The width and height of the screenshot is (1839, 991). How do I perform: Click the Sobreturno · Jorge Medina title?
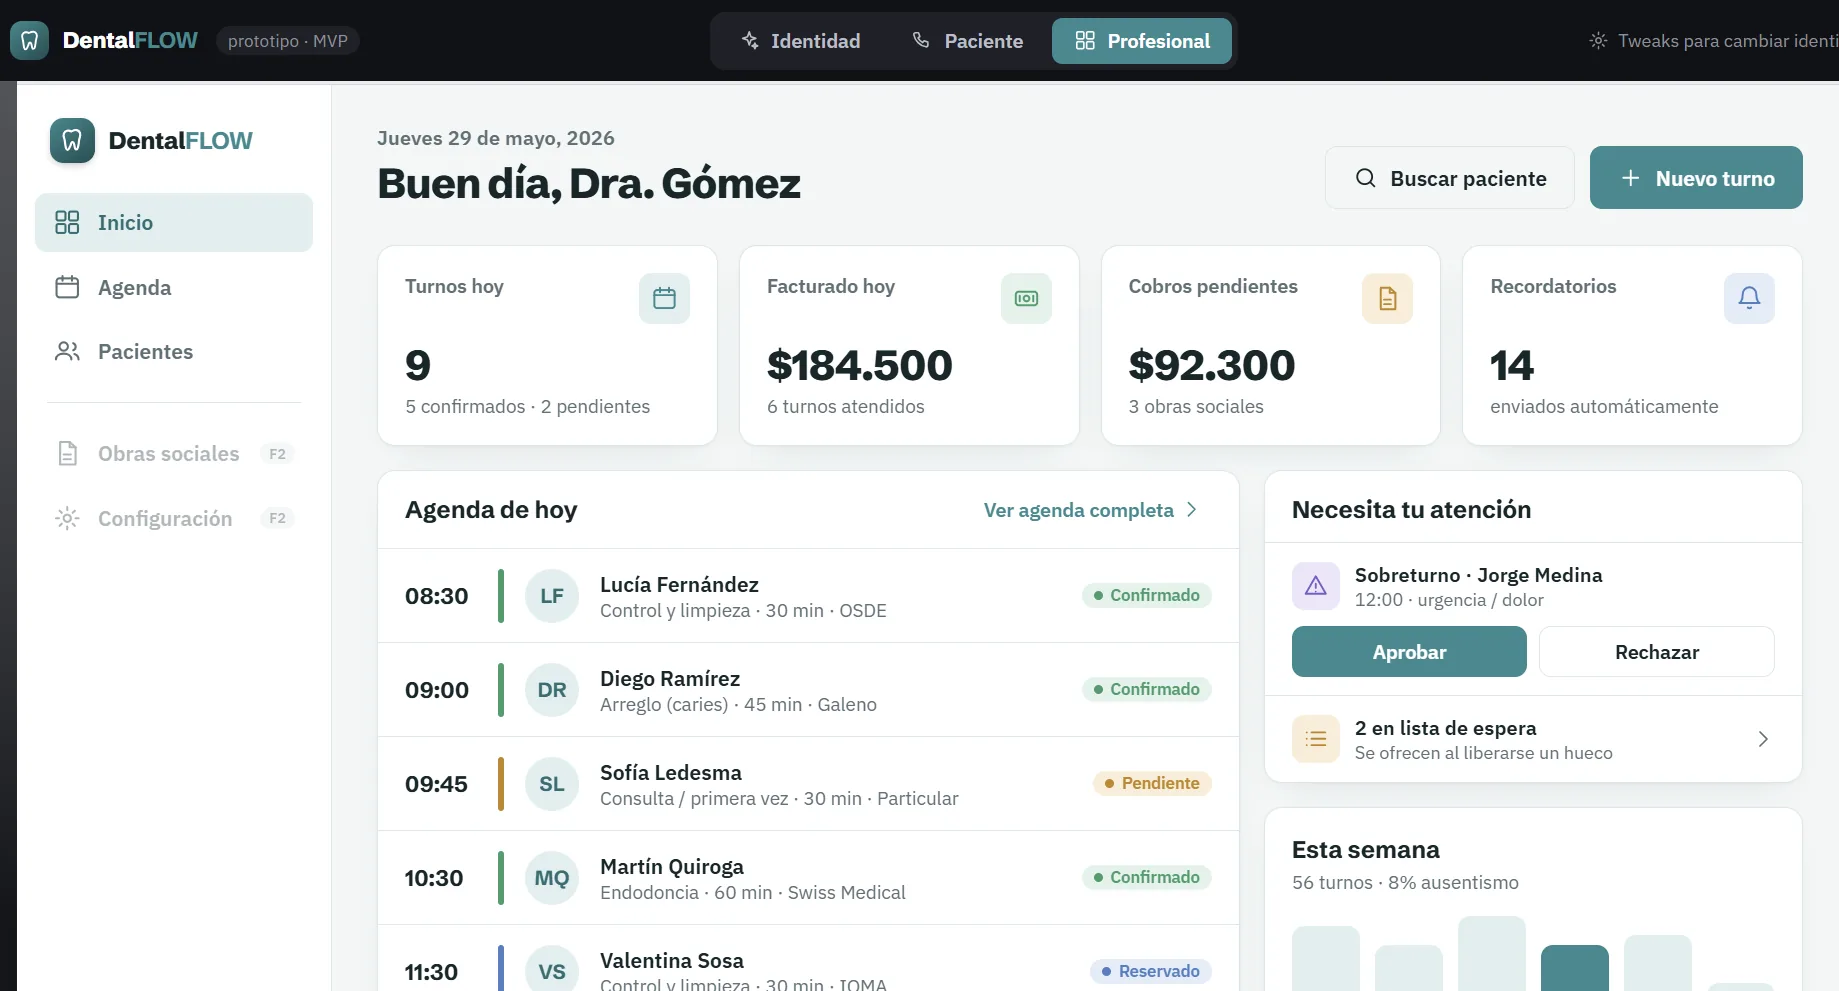1479,575
